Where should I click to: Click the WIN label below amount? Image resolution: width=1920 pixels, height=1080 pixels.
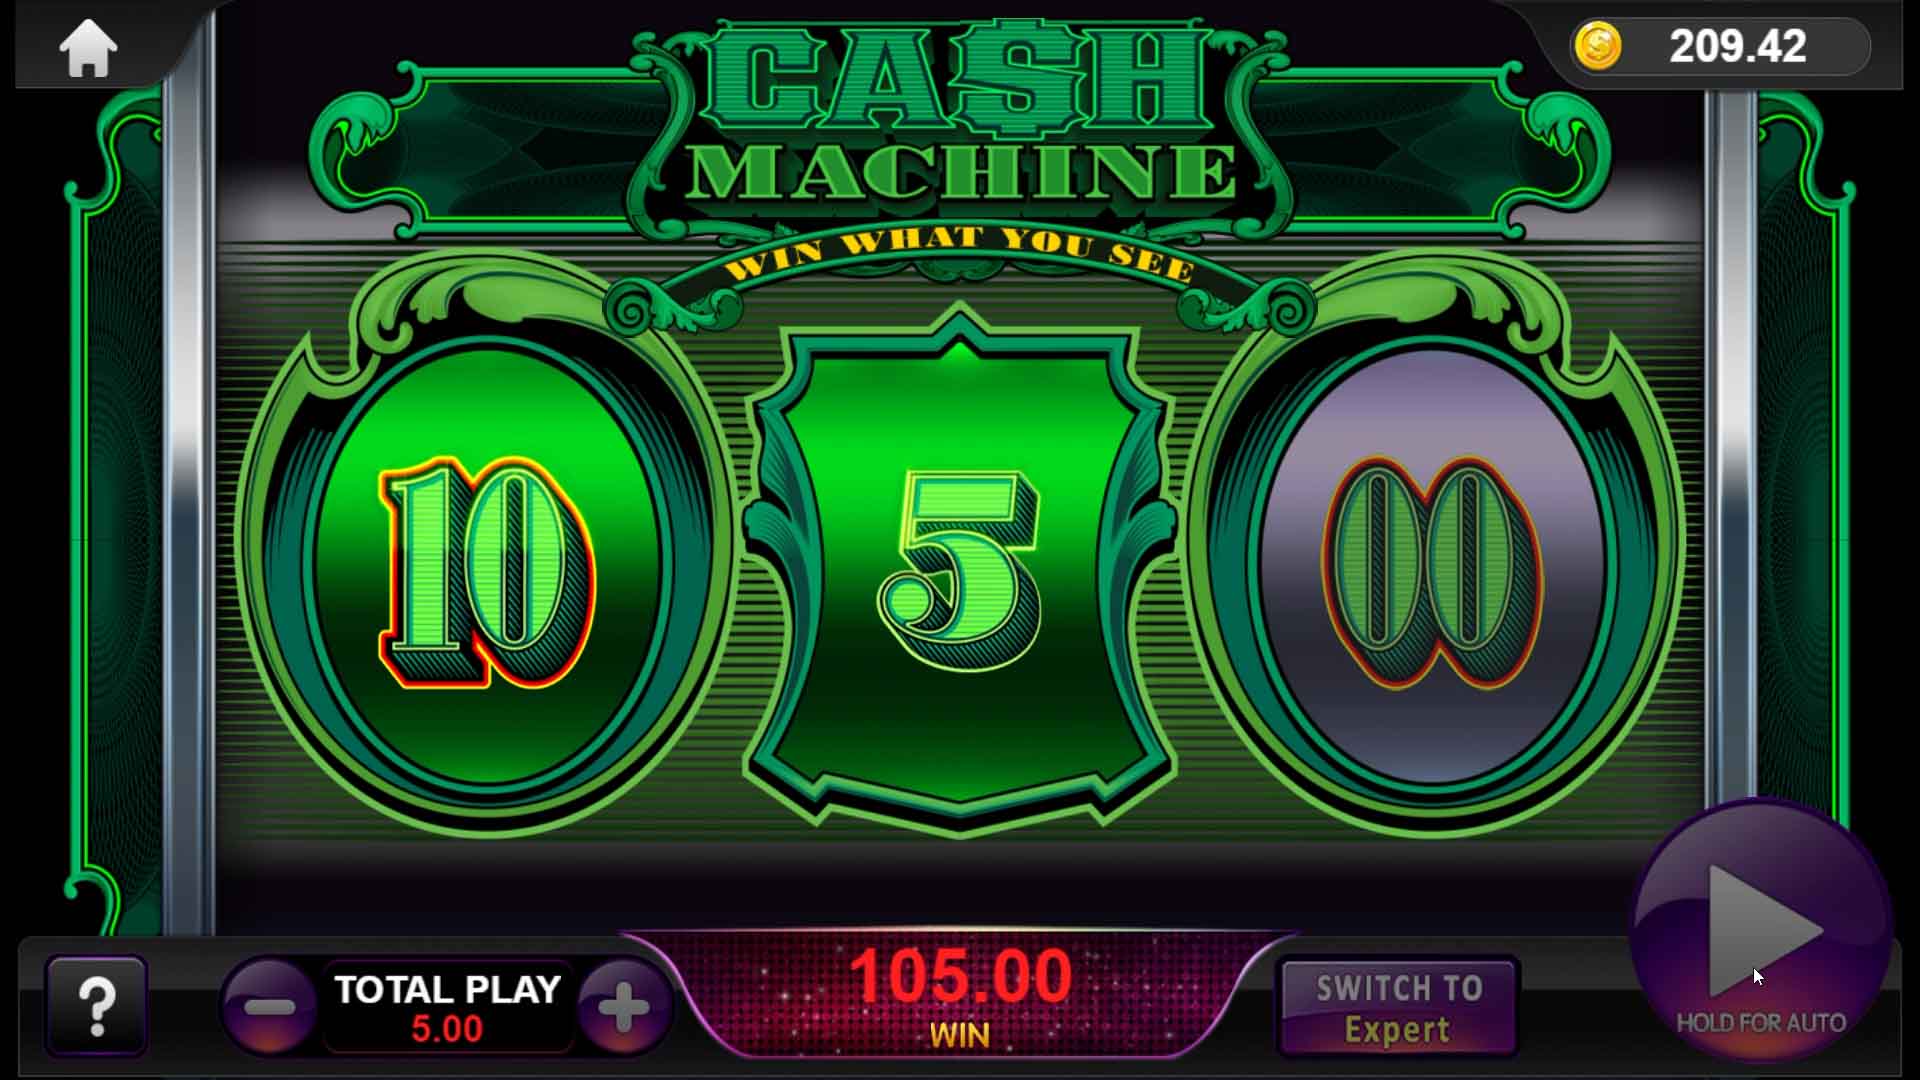[x=960, y=1035]
